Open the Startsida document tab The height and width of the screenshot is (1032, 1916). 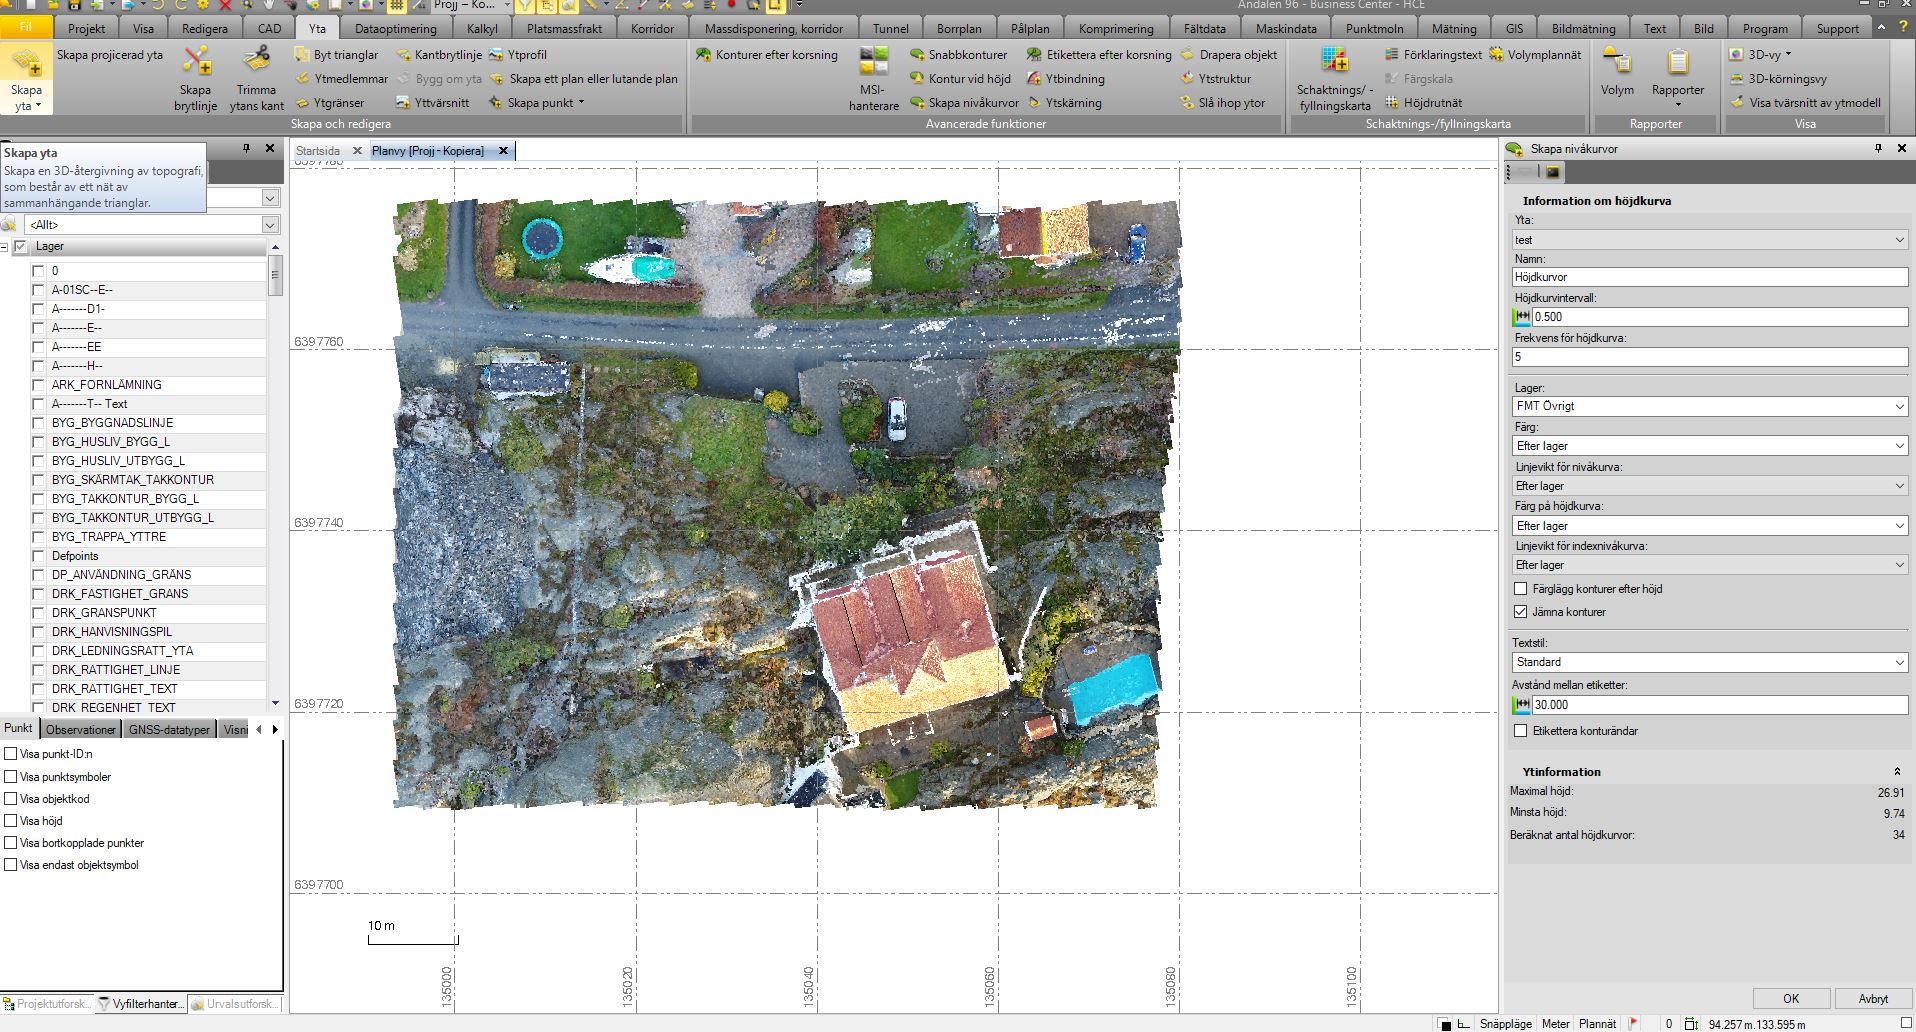tap(318, 151)
